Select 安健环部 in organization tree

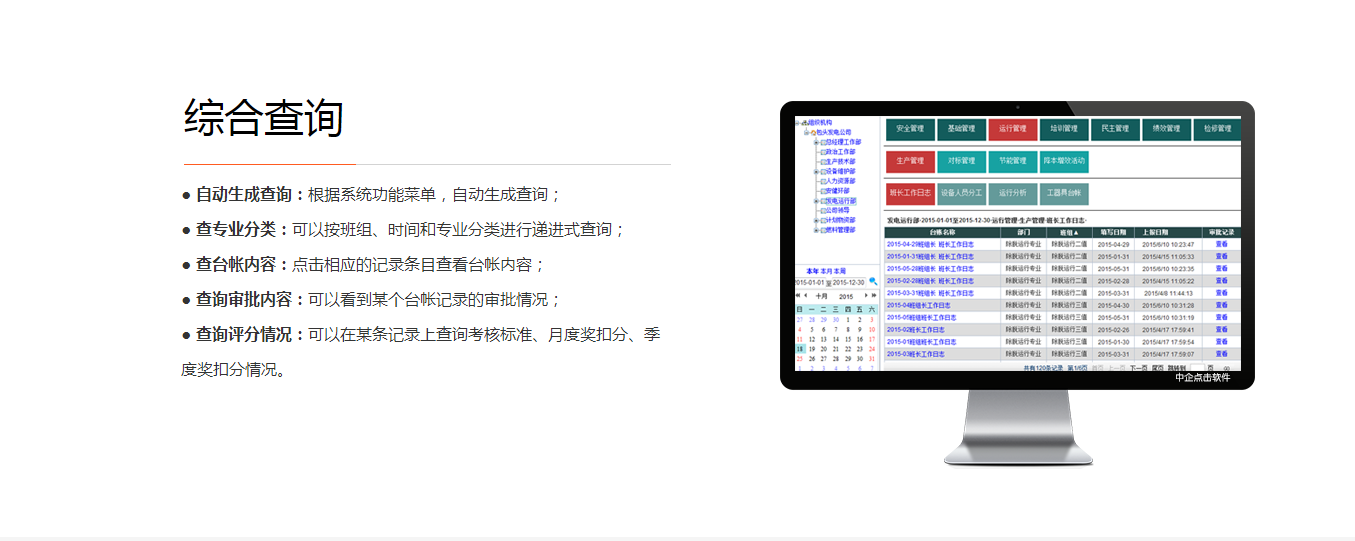pyautogui.click(x=837, y=191)
